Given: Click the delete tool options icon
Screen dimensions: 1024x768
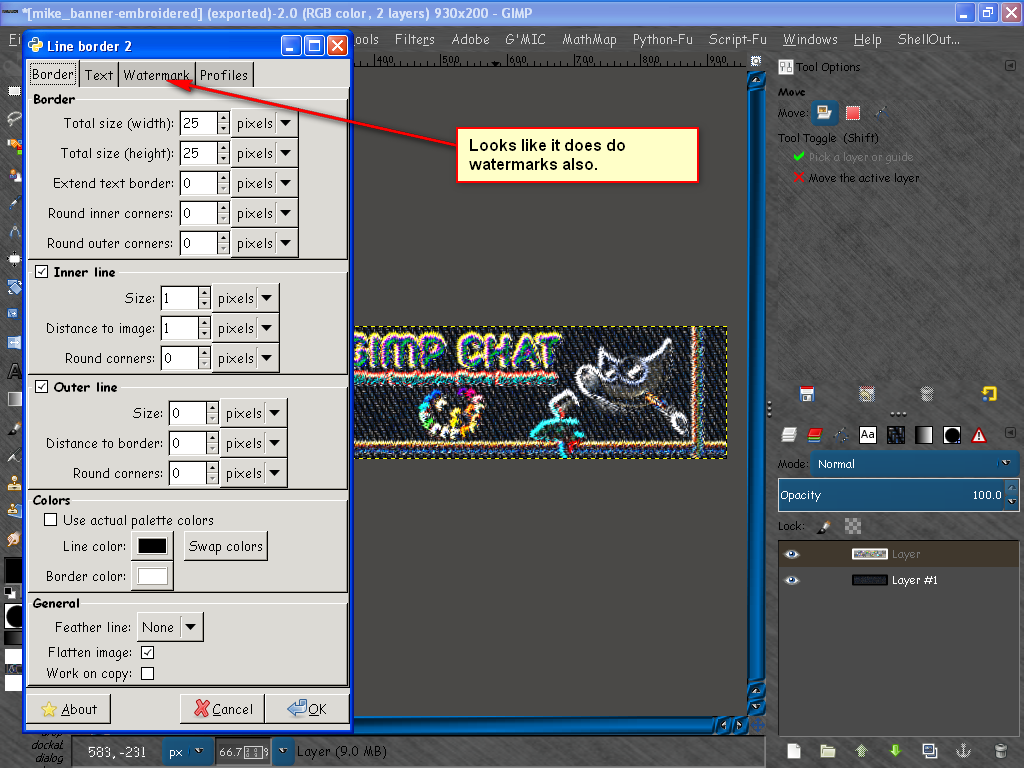Looking at the screenshot, I should 926,394.
